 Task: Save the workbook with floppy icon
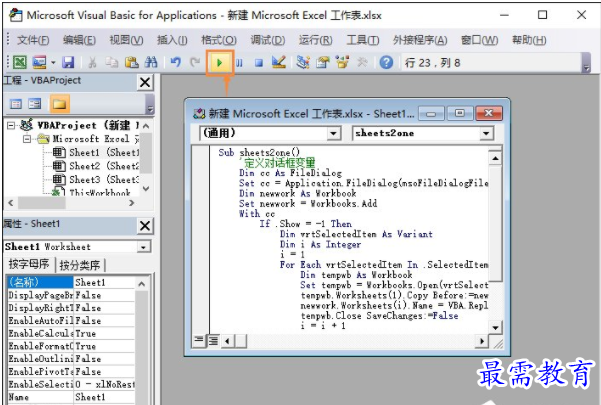click(68, 62)
